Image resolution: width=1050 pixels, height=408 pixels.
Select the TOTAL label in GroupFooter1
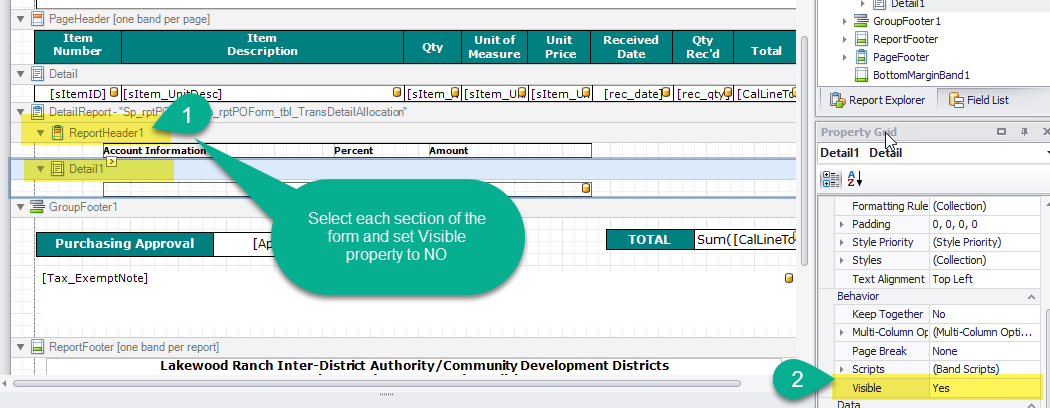tap(650, 240)
